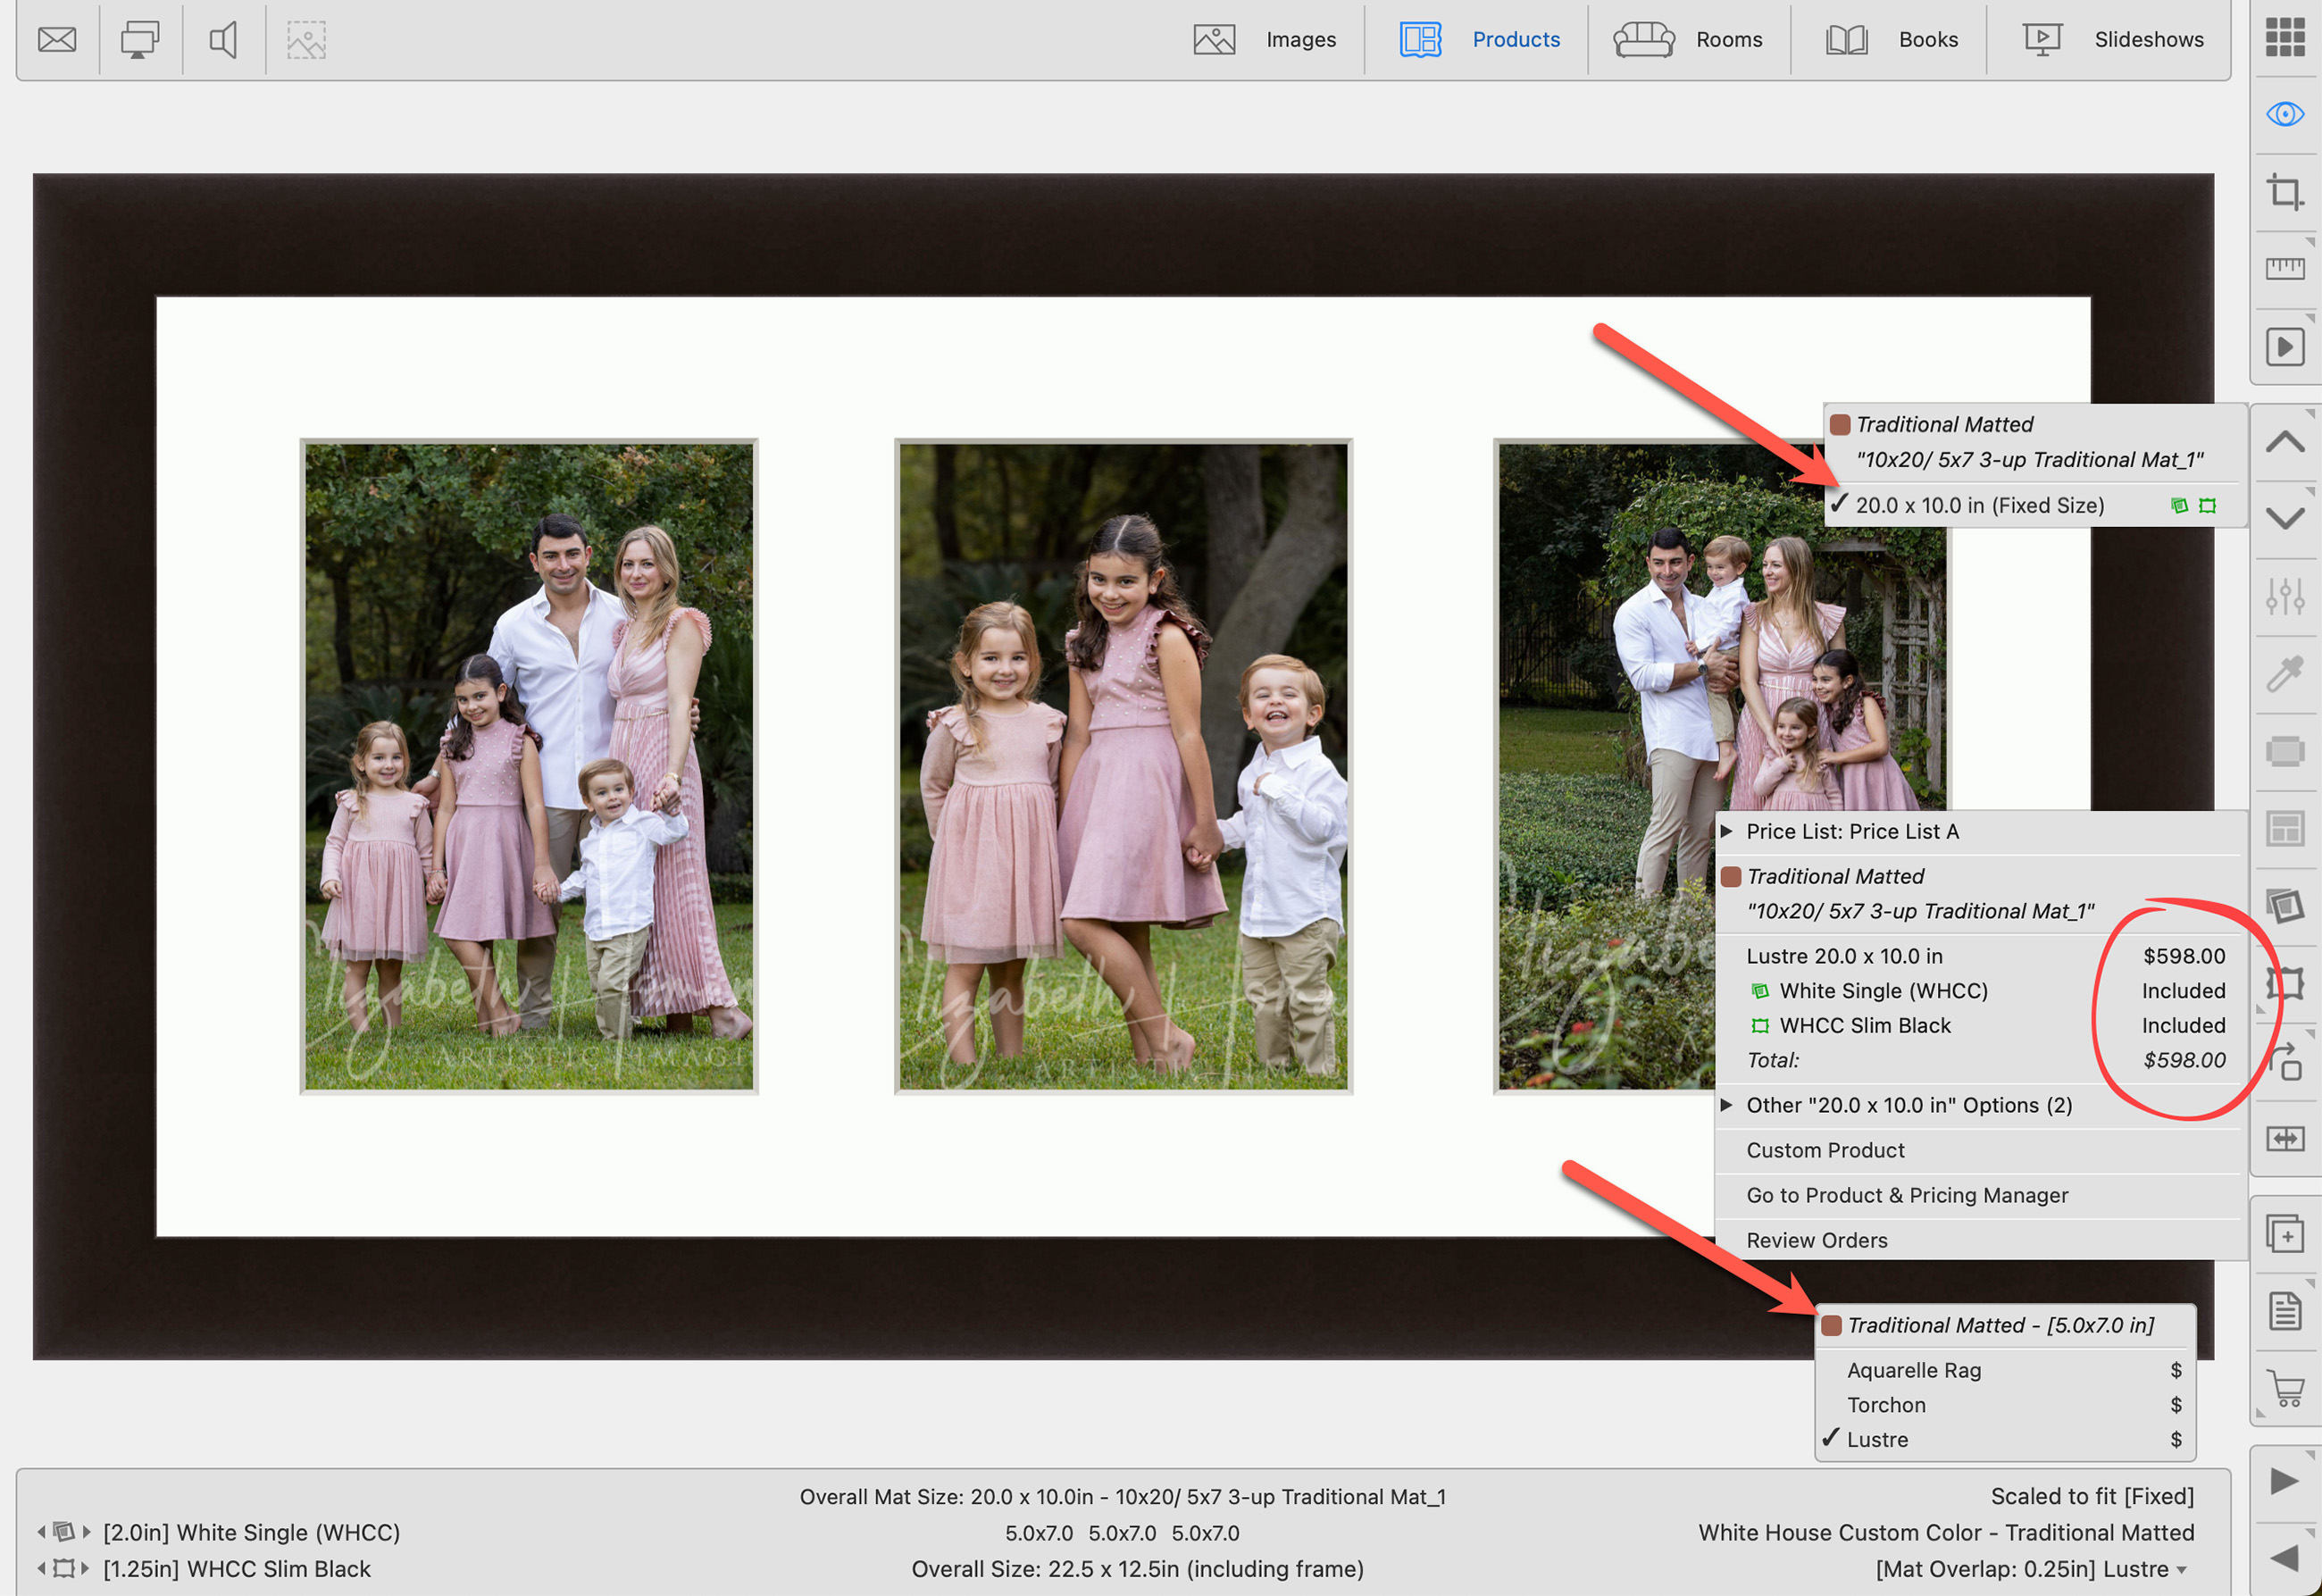
Task: Click the email envelope icon
Action: pos(57,40)
